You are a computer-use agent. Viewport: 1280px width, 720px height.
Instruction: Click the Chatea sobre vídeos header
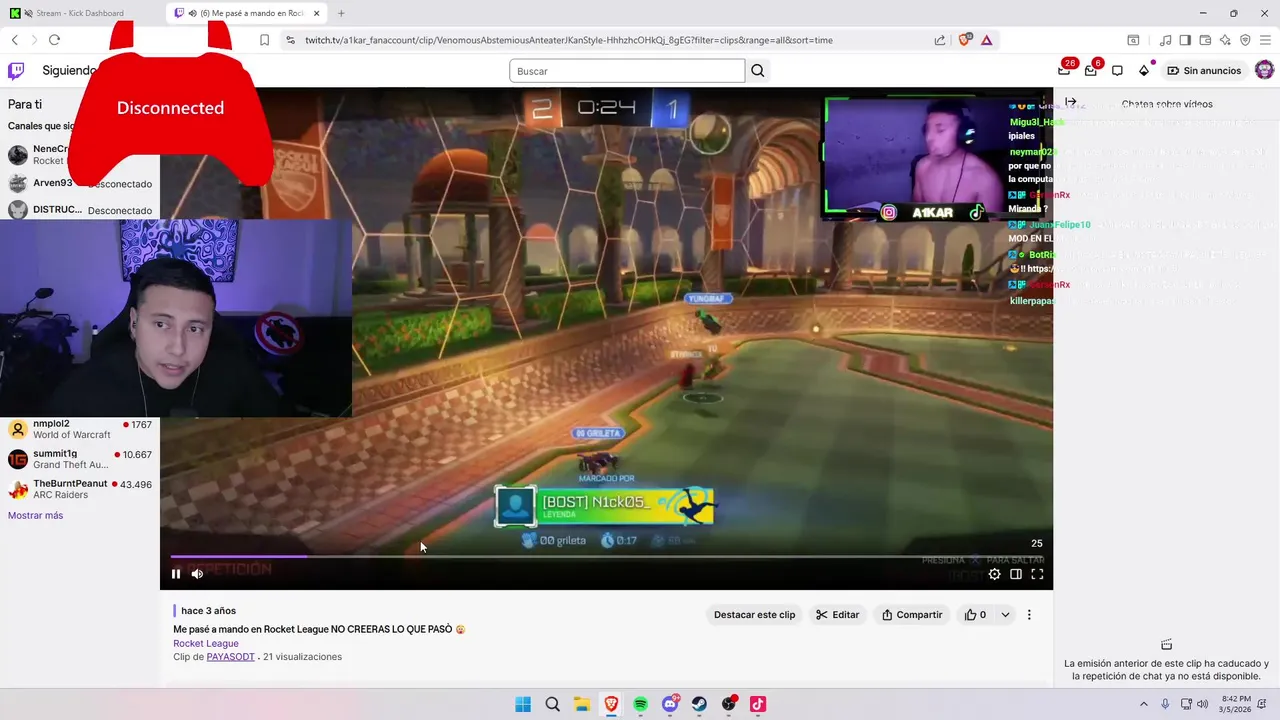1167,104
